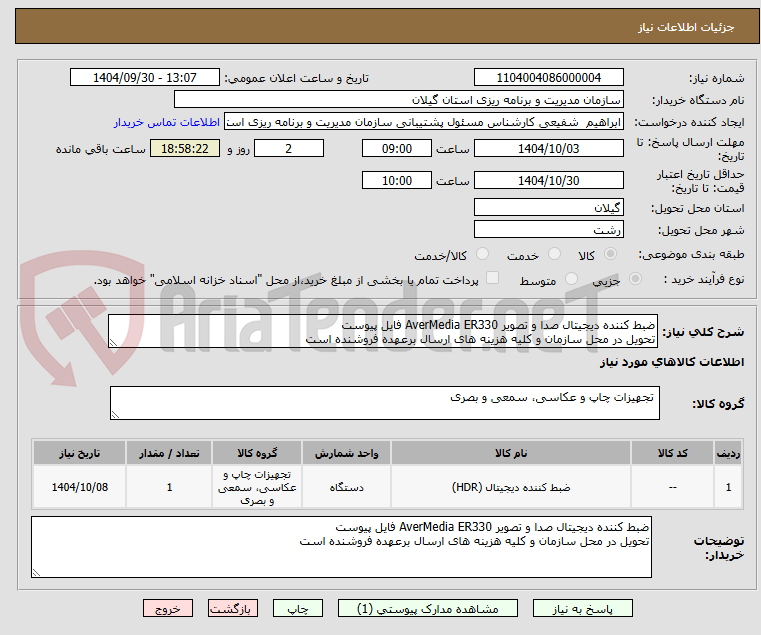Select the جزیی purchase type radio

pyautogui.click(x=635, y=279)
